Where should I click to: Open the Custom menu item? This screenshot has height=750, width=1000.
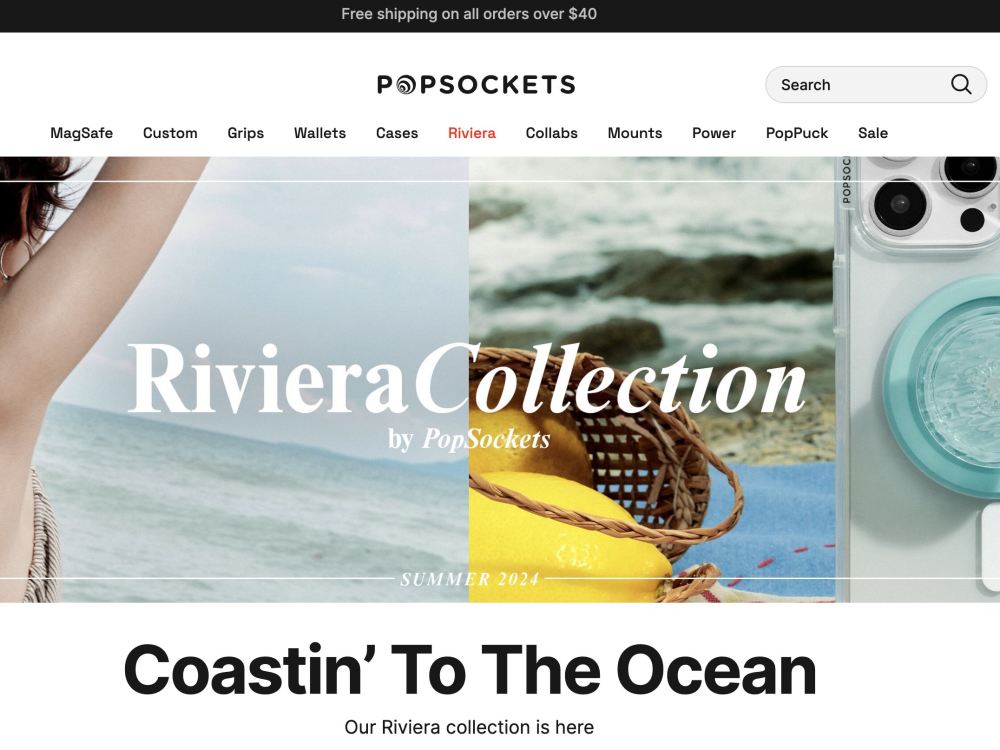tap(170, 133)
